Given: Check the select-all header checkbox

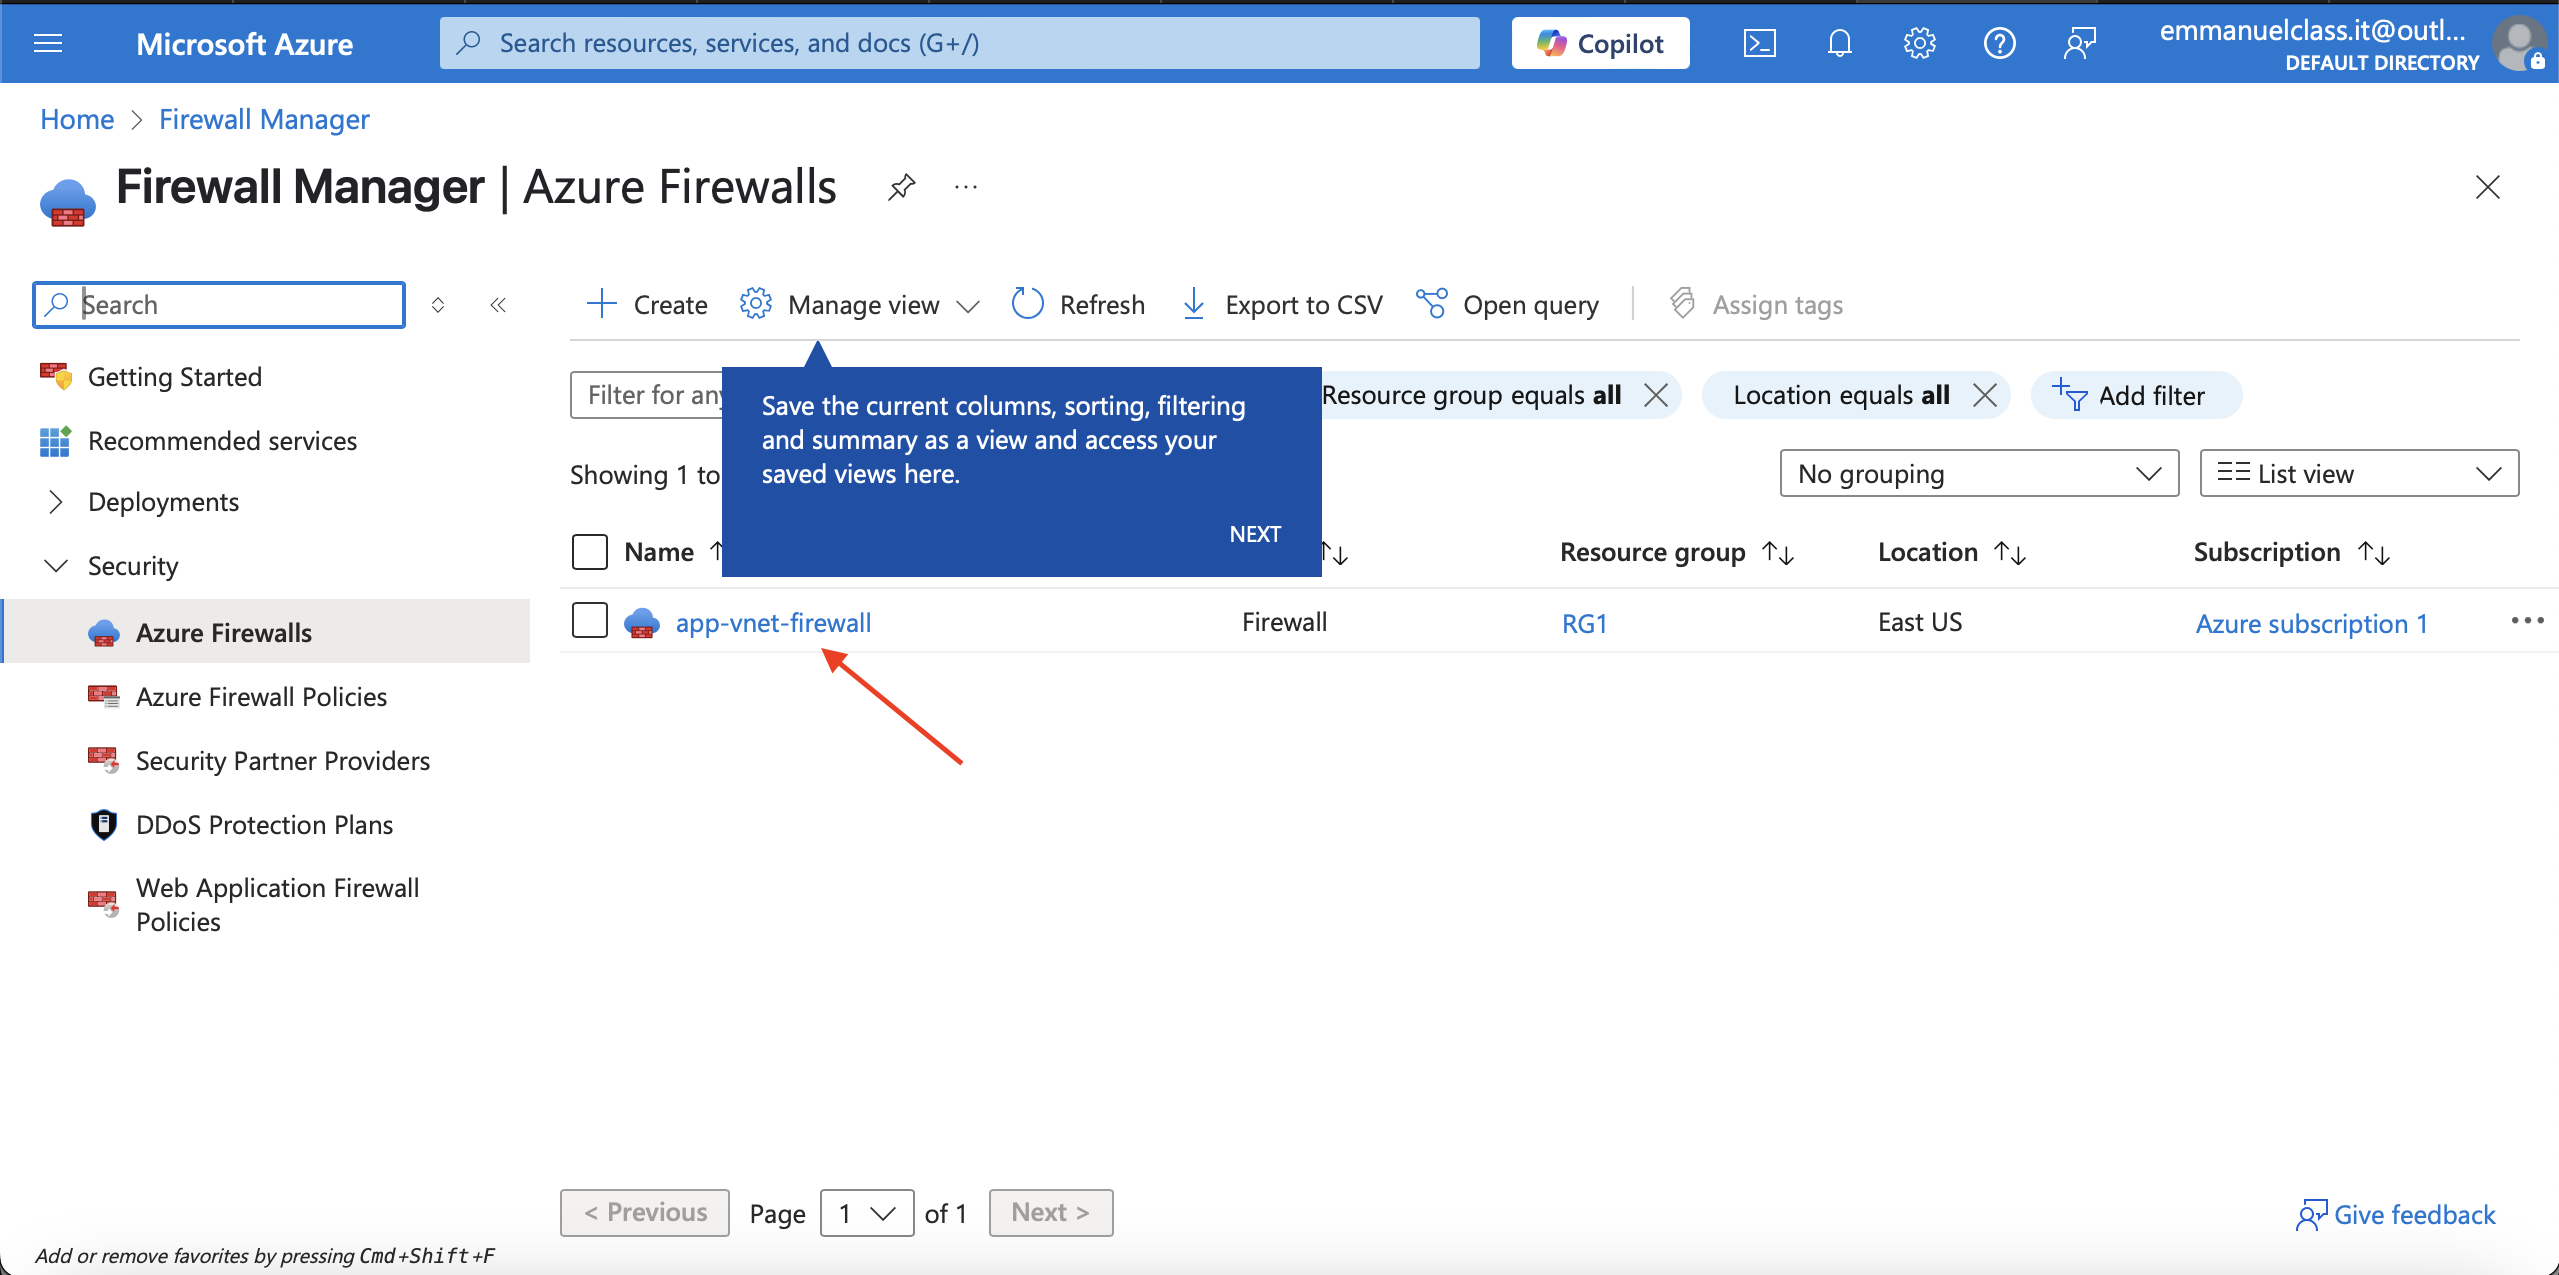Looking at the screenshot, I should coord(590,552).
